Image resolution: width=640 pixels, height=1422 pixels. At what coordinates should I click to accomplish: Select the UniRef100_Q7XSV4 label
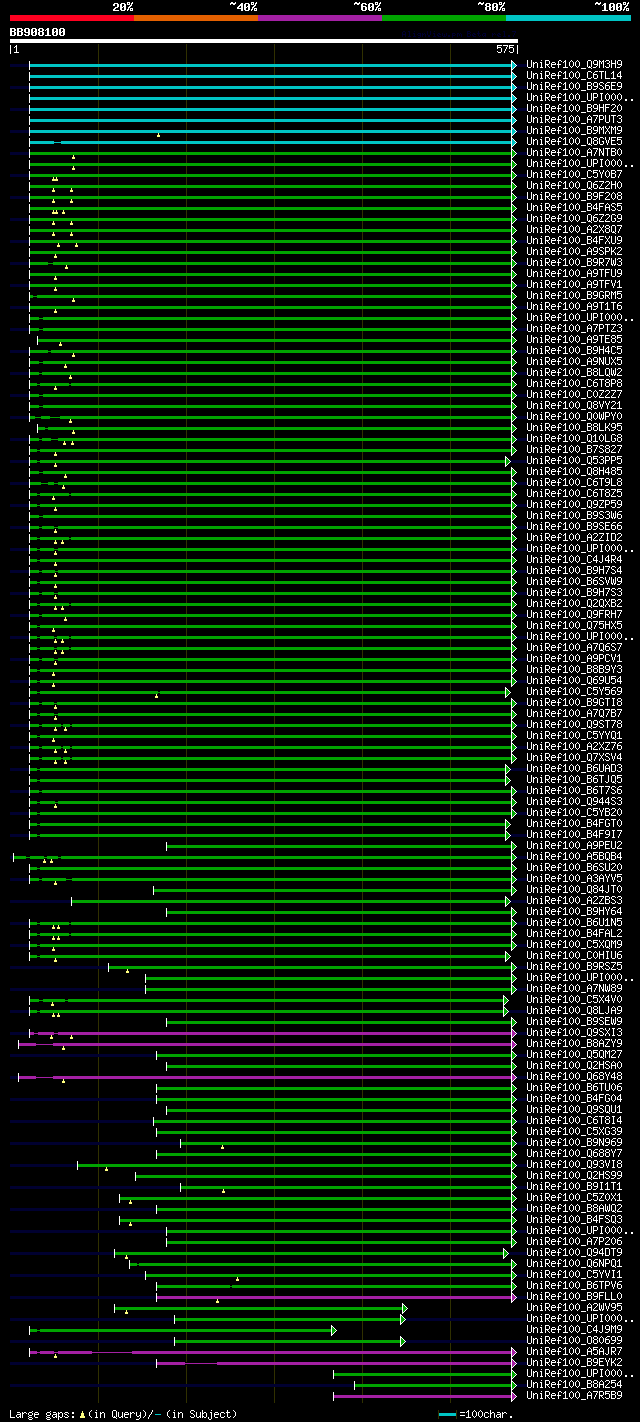[575, 758]
